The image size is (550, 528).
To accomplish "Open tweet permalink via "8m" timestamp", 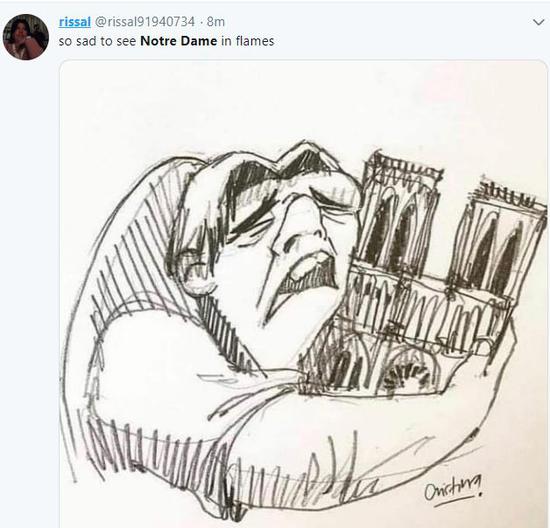I will point(215,22).
